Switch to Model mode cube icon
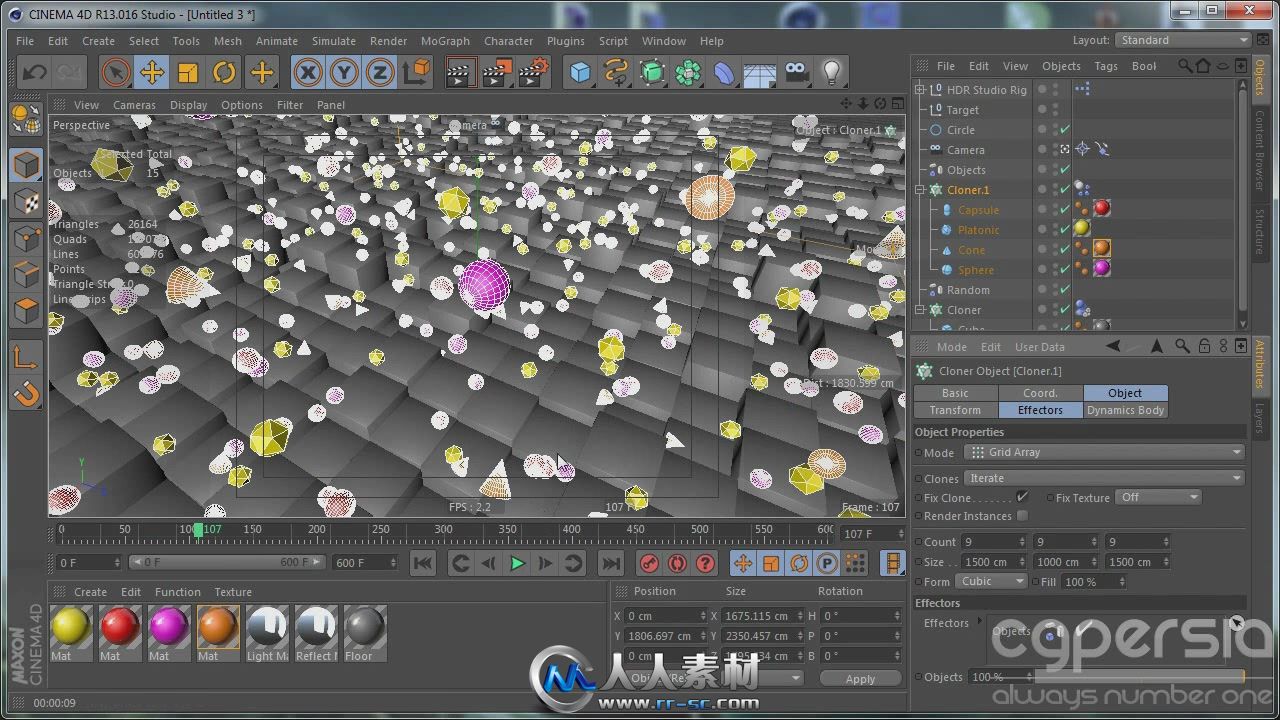The height and width of the screenshot is (720, 1280). [x=25, y=166]
